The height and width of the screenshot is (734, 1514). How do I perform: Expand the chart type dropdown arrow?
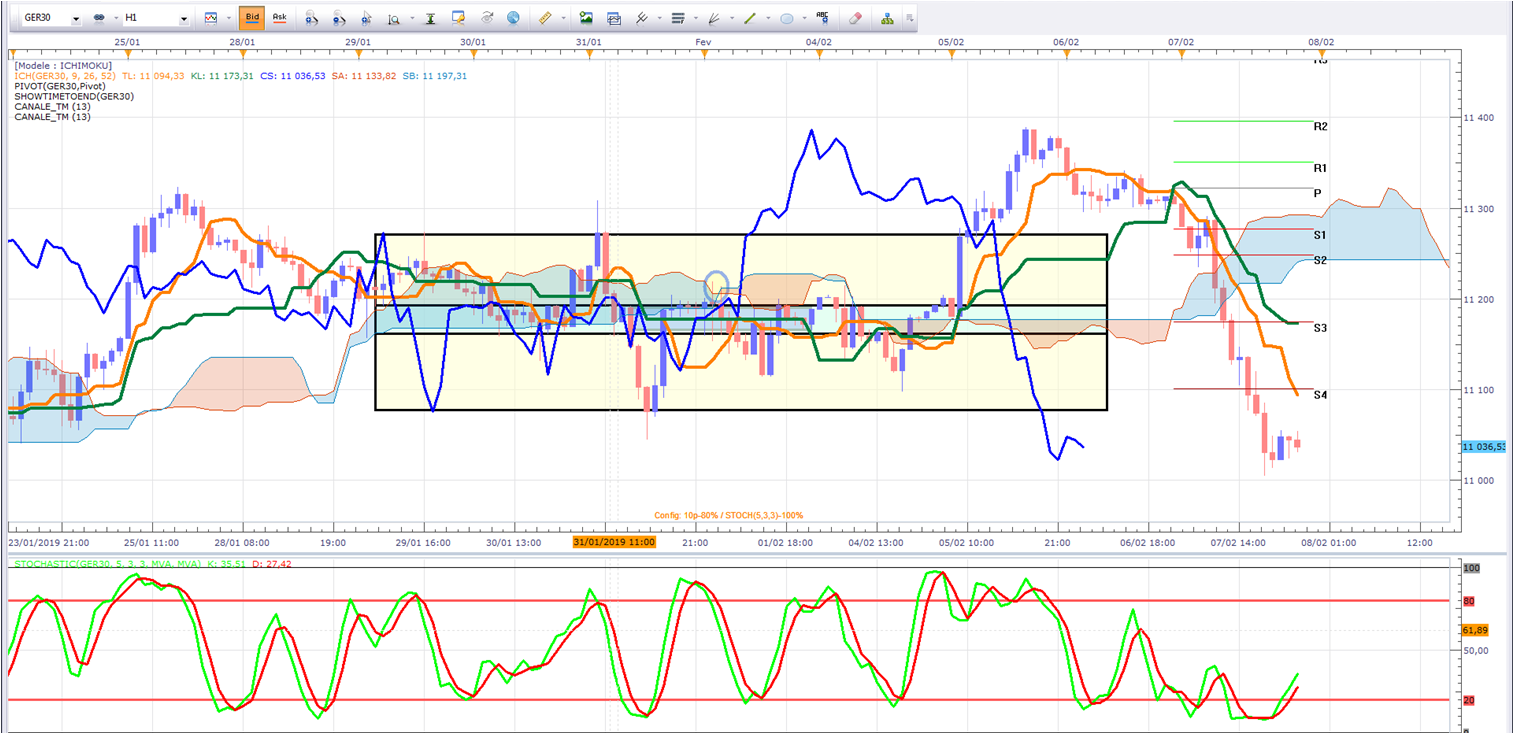click(x=228, y=18)
